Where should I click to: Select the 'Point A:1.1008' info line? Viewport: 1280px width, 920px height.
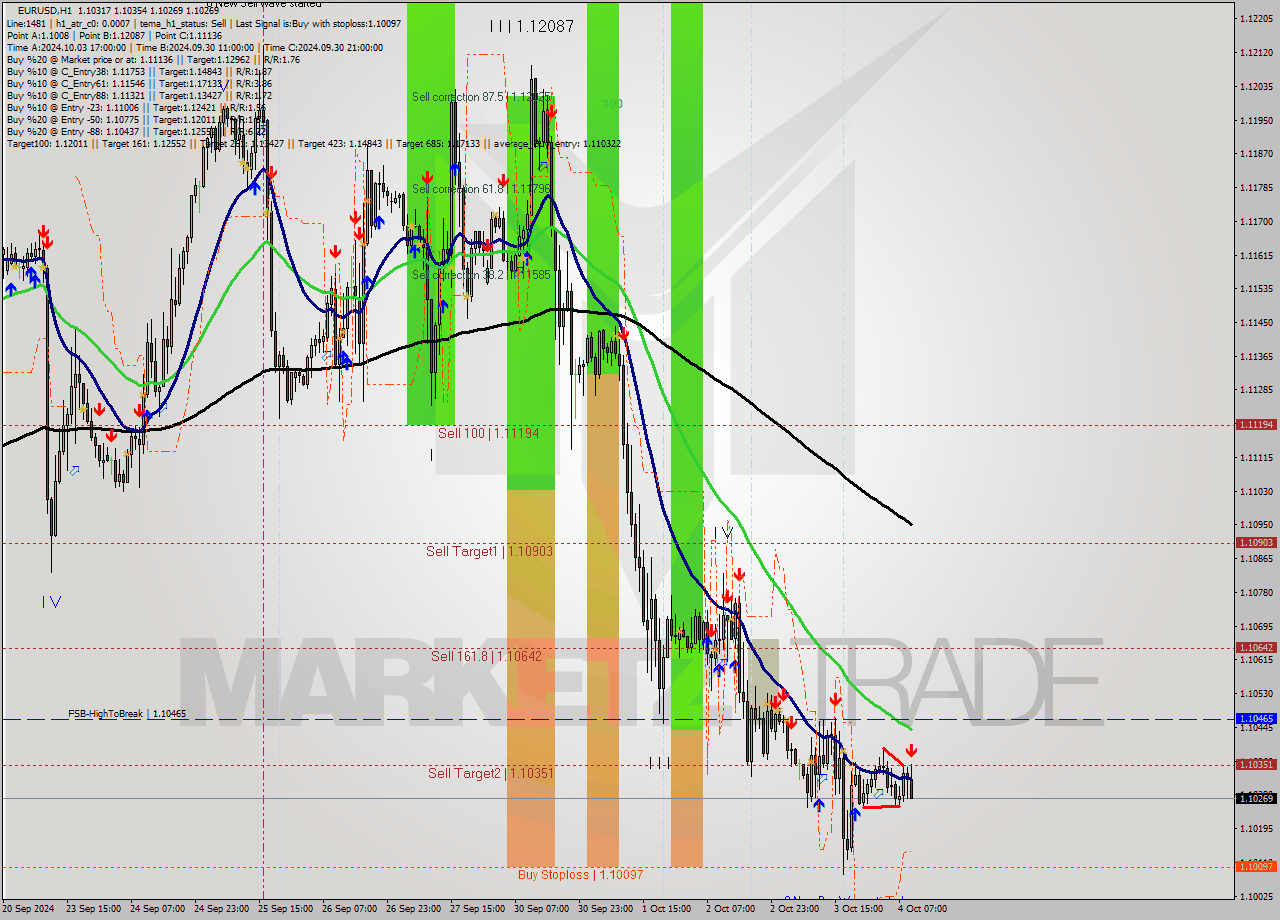(x=114, y=35)
